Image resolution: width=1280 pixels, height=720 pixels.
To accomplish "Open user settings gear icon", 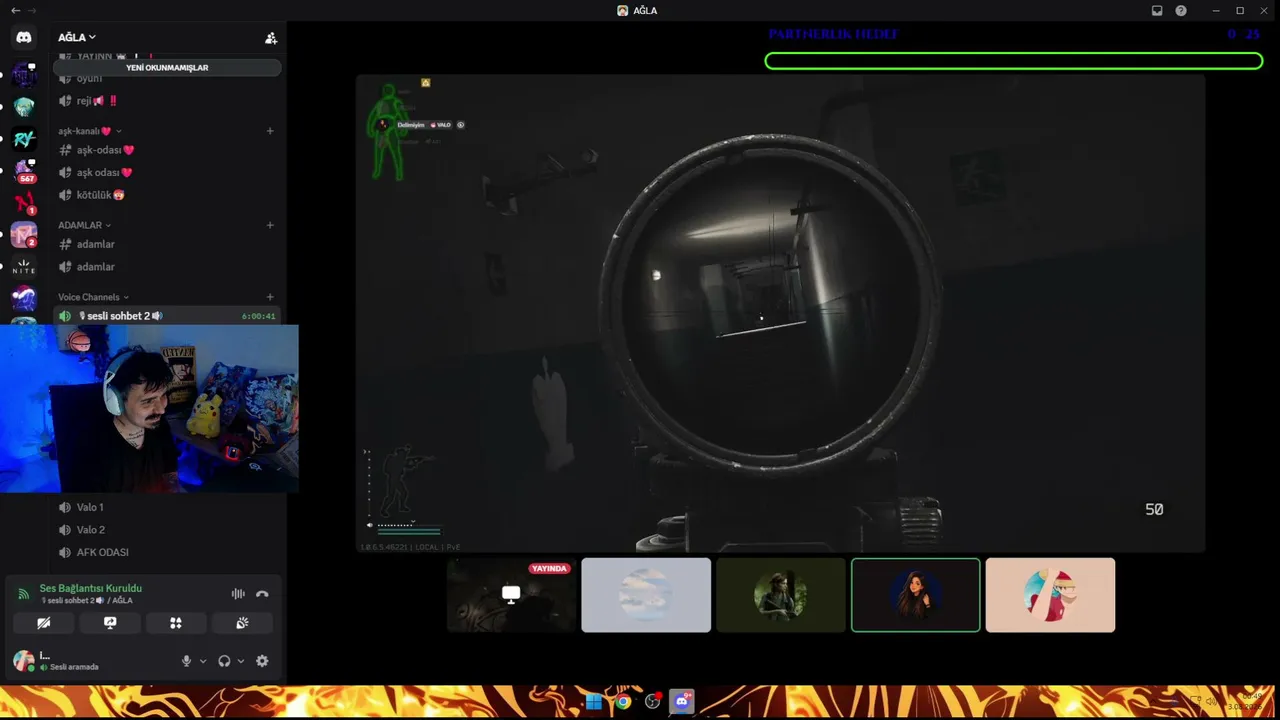I will click(262, 661).
